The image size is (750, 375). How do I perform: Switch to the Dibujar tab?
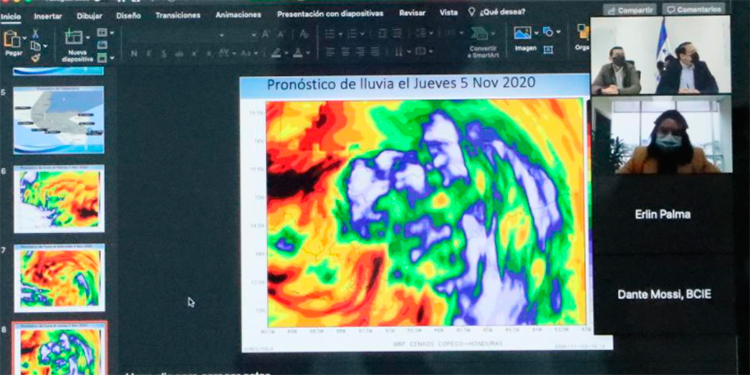coord(89,16)
